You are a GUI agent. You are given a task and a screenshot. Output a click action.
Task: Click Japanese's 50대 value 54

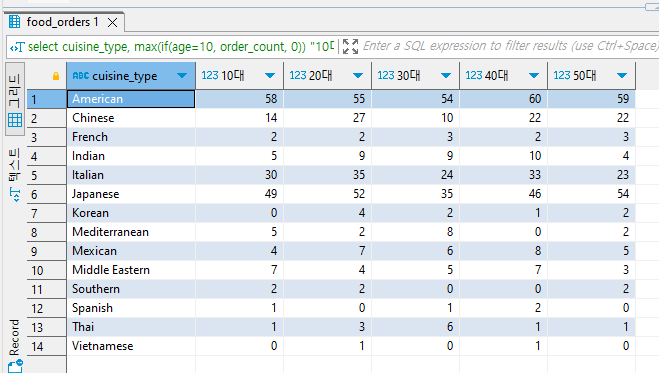point(591,194)
